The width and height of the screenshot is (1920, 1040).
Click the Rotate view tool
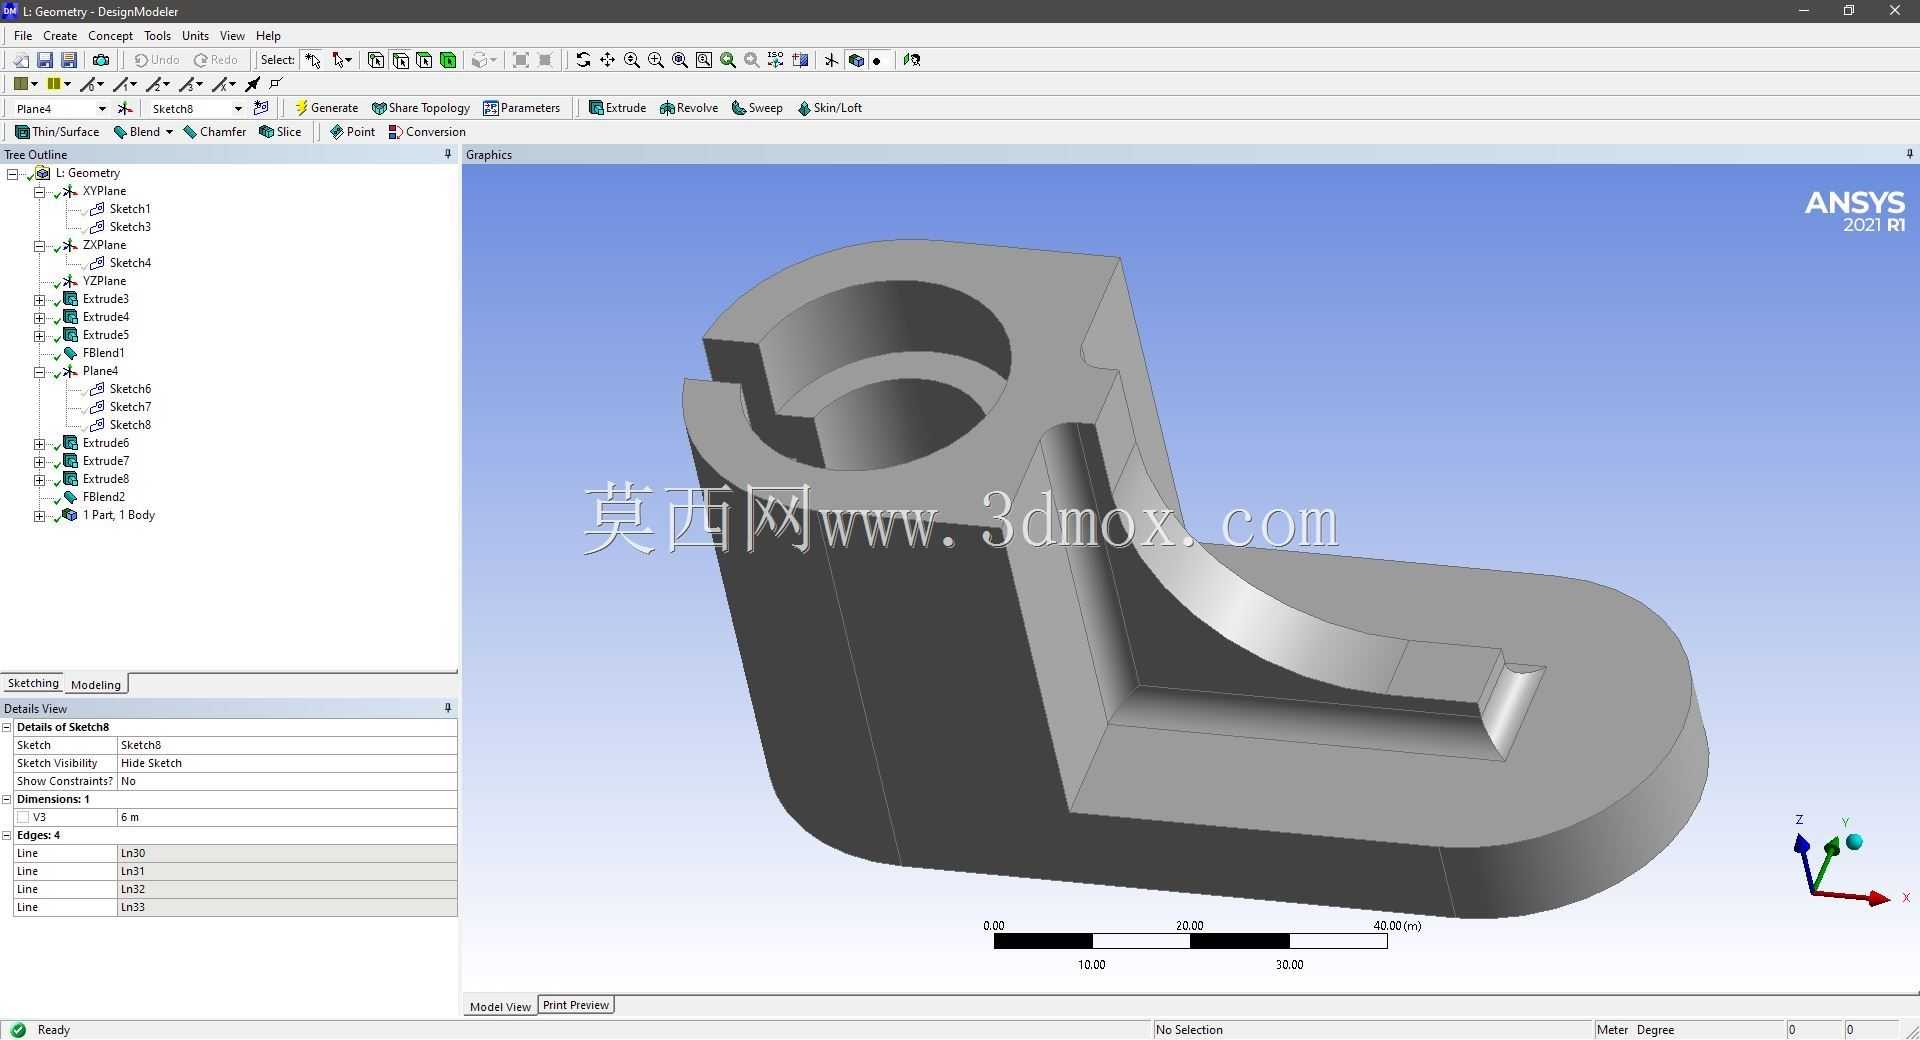pyautogui.click(x=583, y=60)
